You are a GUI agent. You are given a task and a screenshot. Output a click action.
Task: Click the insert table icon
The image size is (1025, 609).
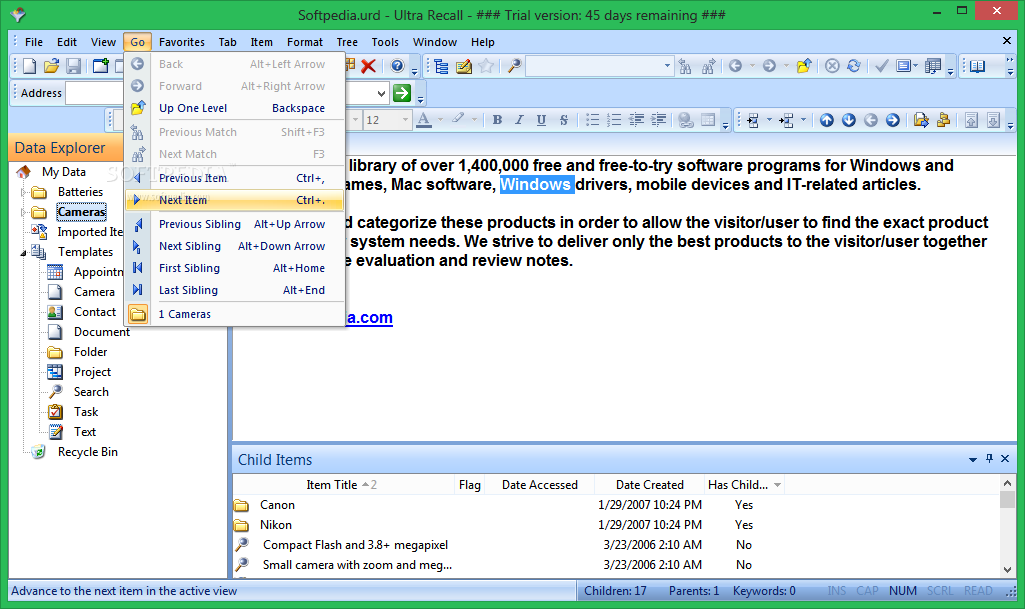(x=707, y=120)
